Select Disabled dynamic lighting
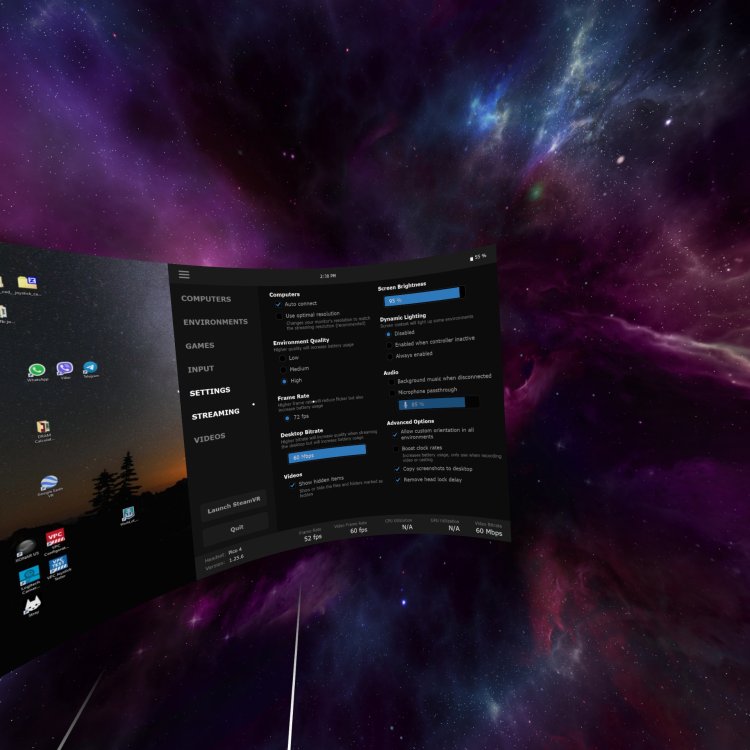 388,334
